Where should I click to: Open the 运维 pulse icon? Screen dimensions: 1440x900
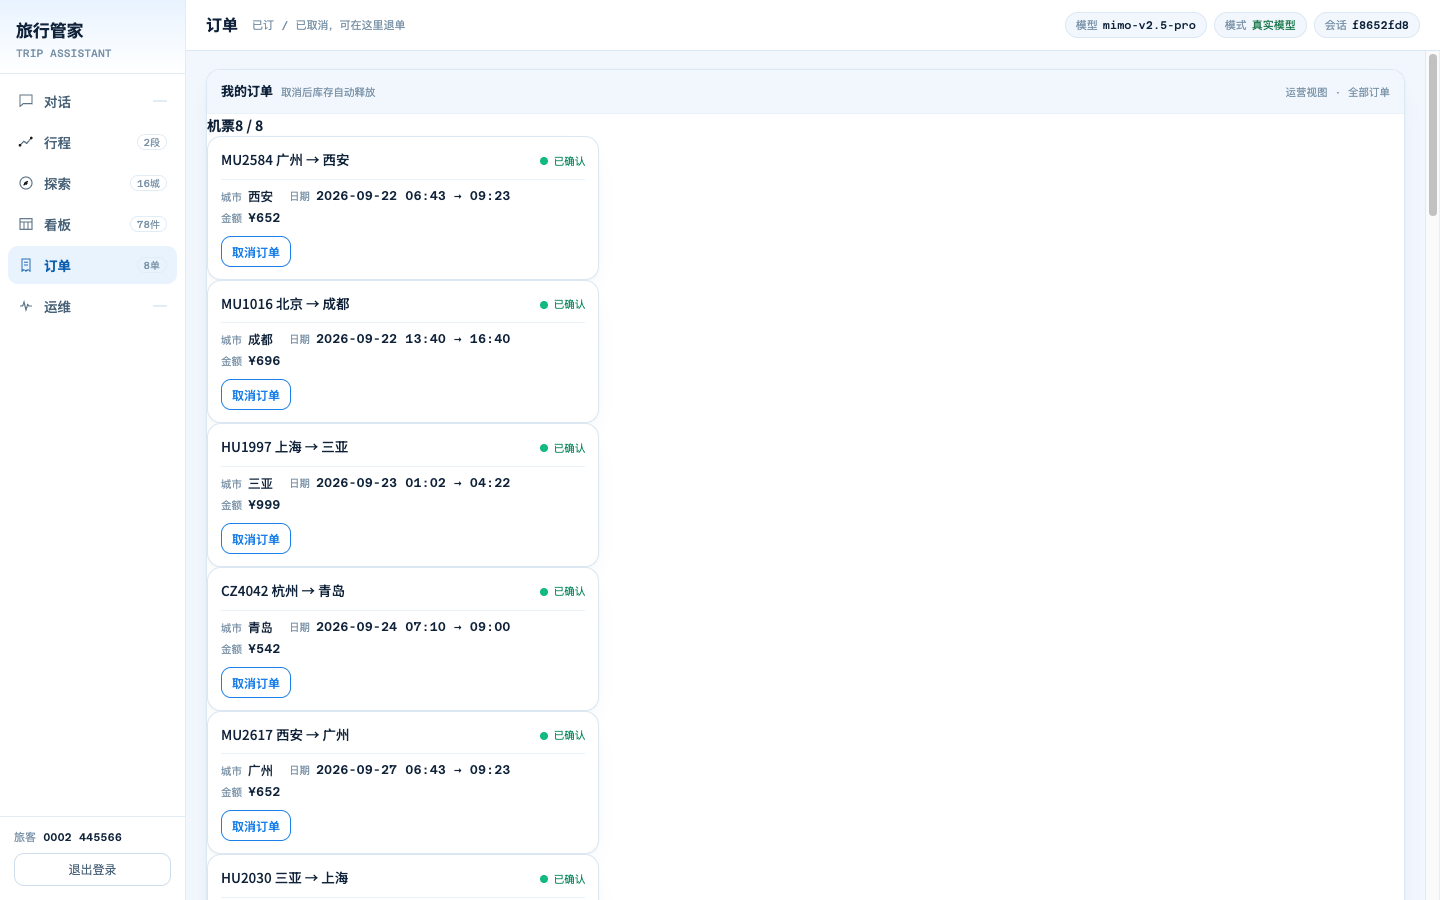click(26, 306)
